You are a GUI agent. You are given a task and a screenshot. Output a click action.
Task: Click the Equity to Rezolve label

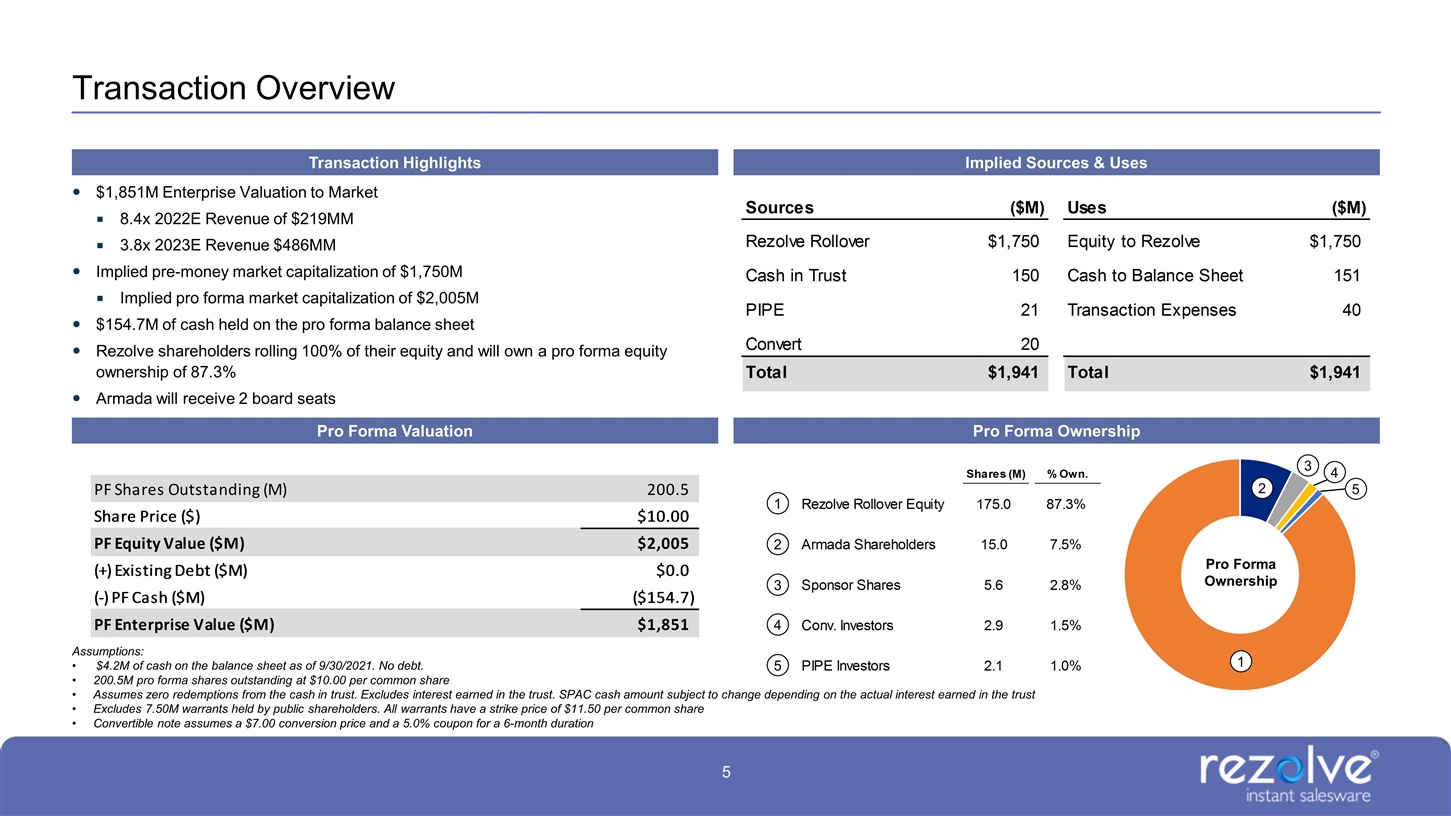pos(1134,241)
